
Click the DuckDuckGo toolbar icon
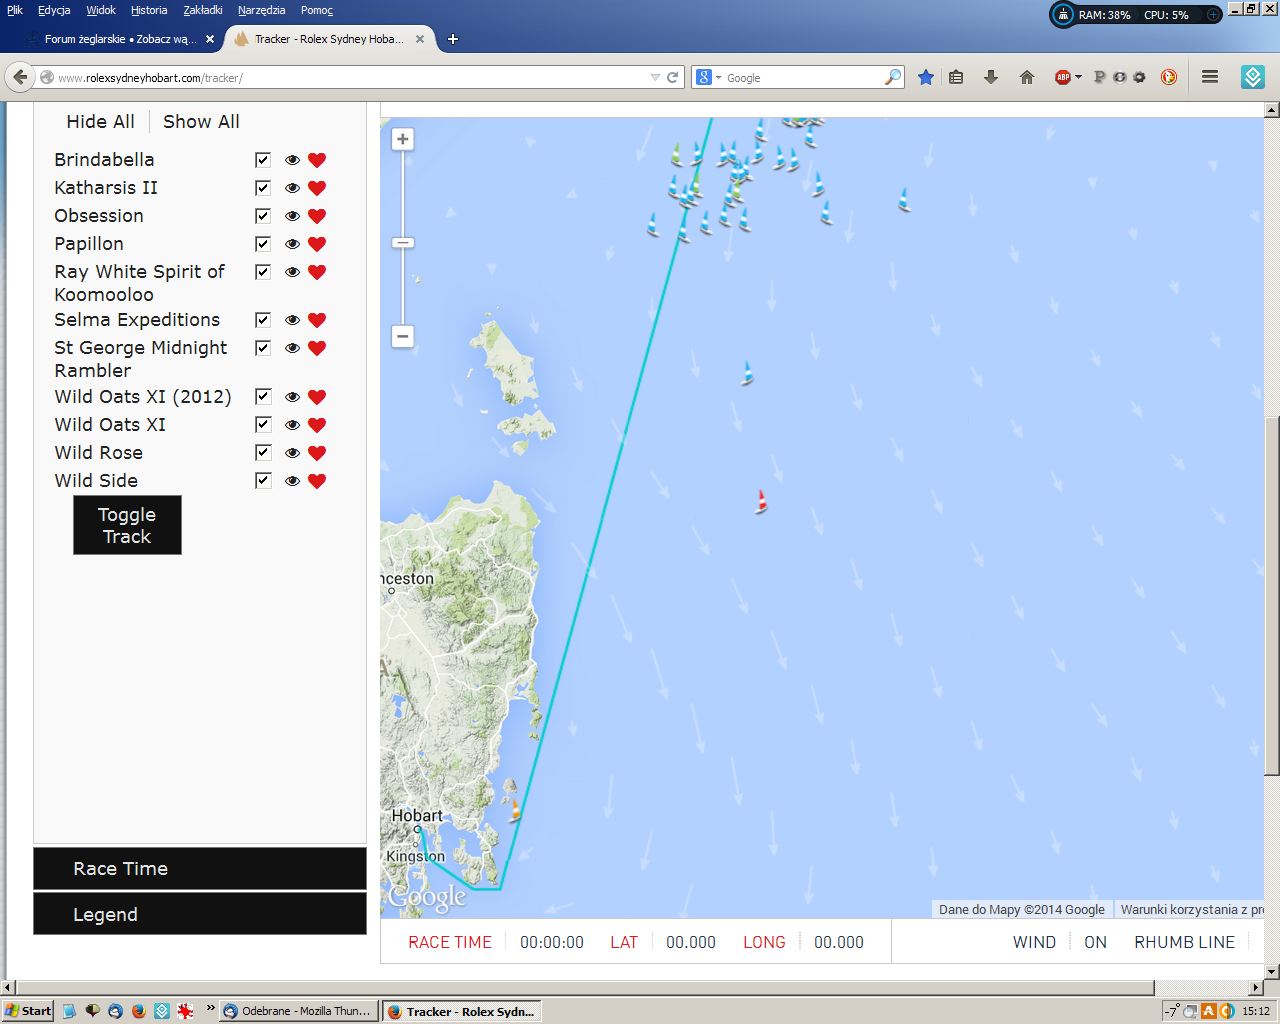[1168, 77]
